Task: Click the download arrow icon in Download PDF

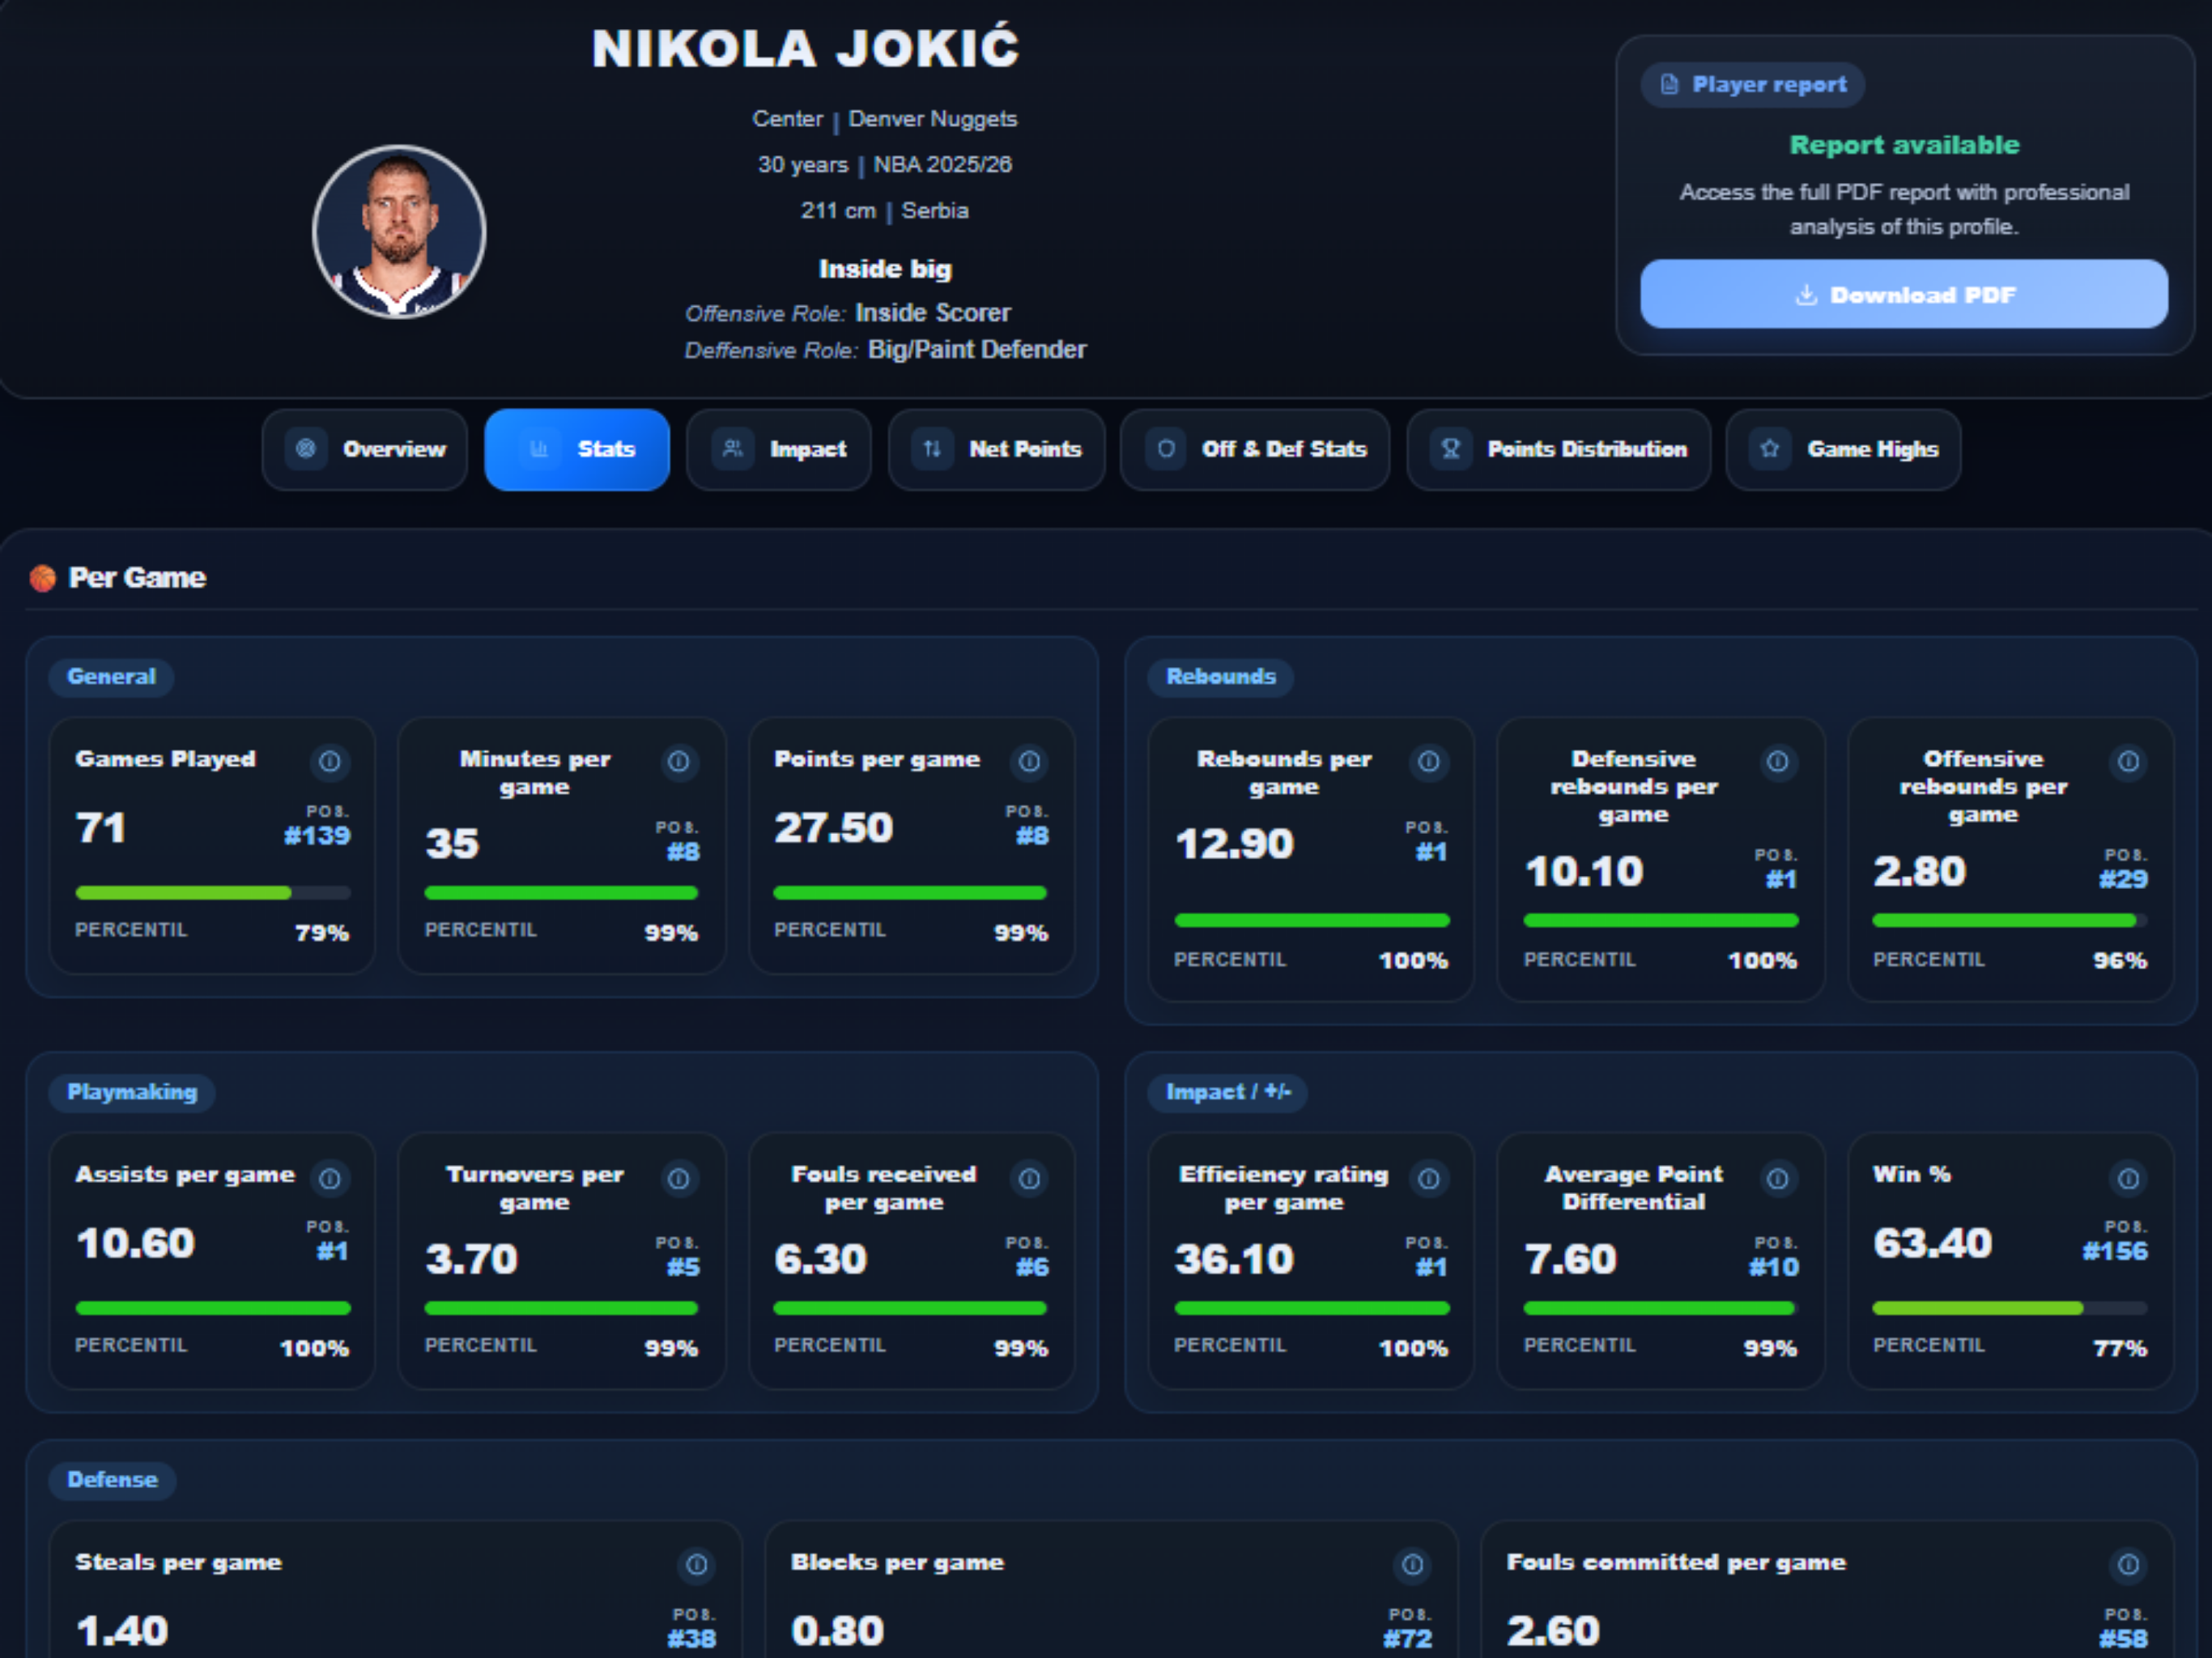Action: click(1806, 295)
